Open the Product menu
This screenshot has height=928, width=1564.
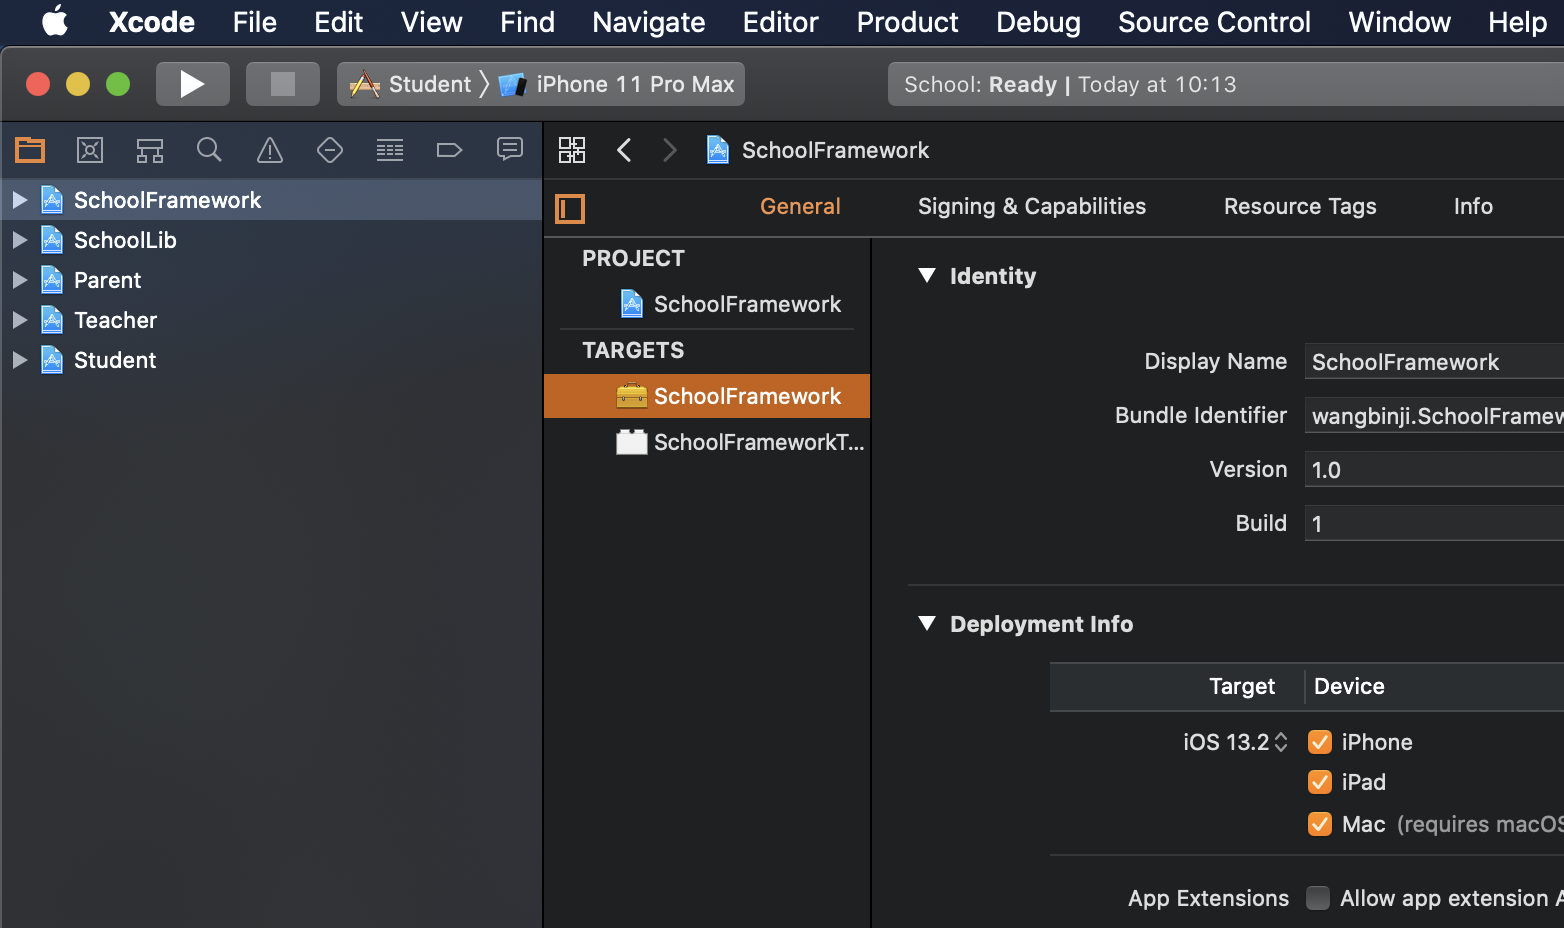[907, 22]
